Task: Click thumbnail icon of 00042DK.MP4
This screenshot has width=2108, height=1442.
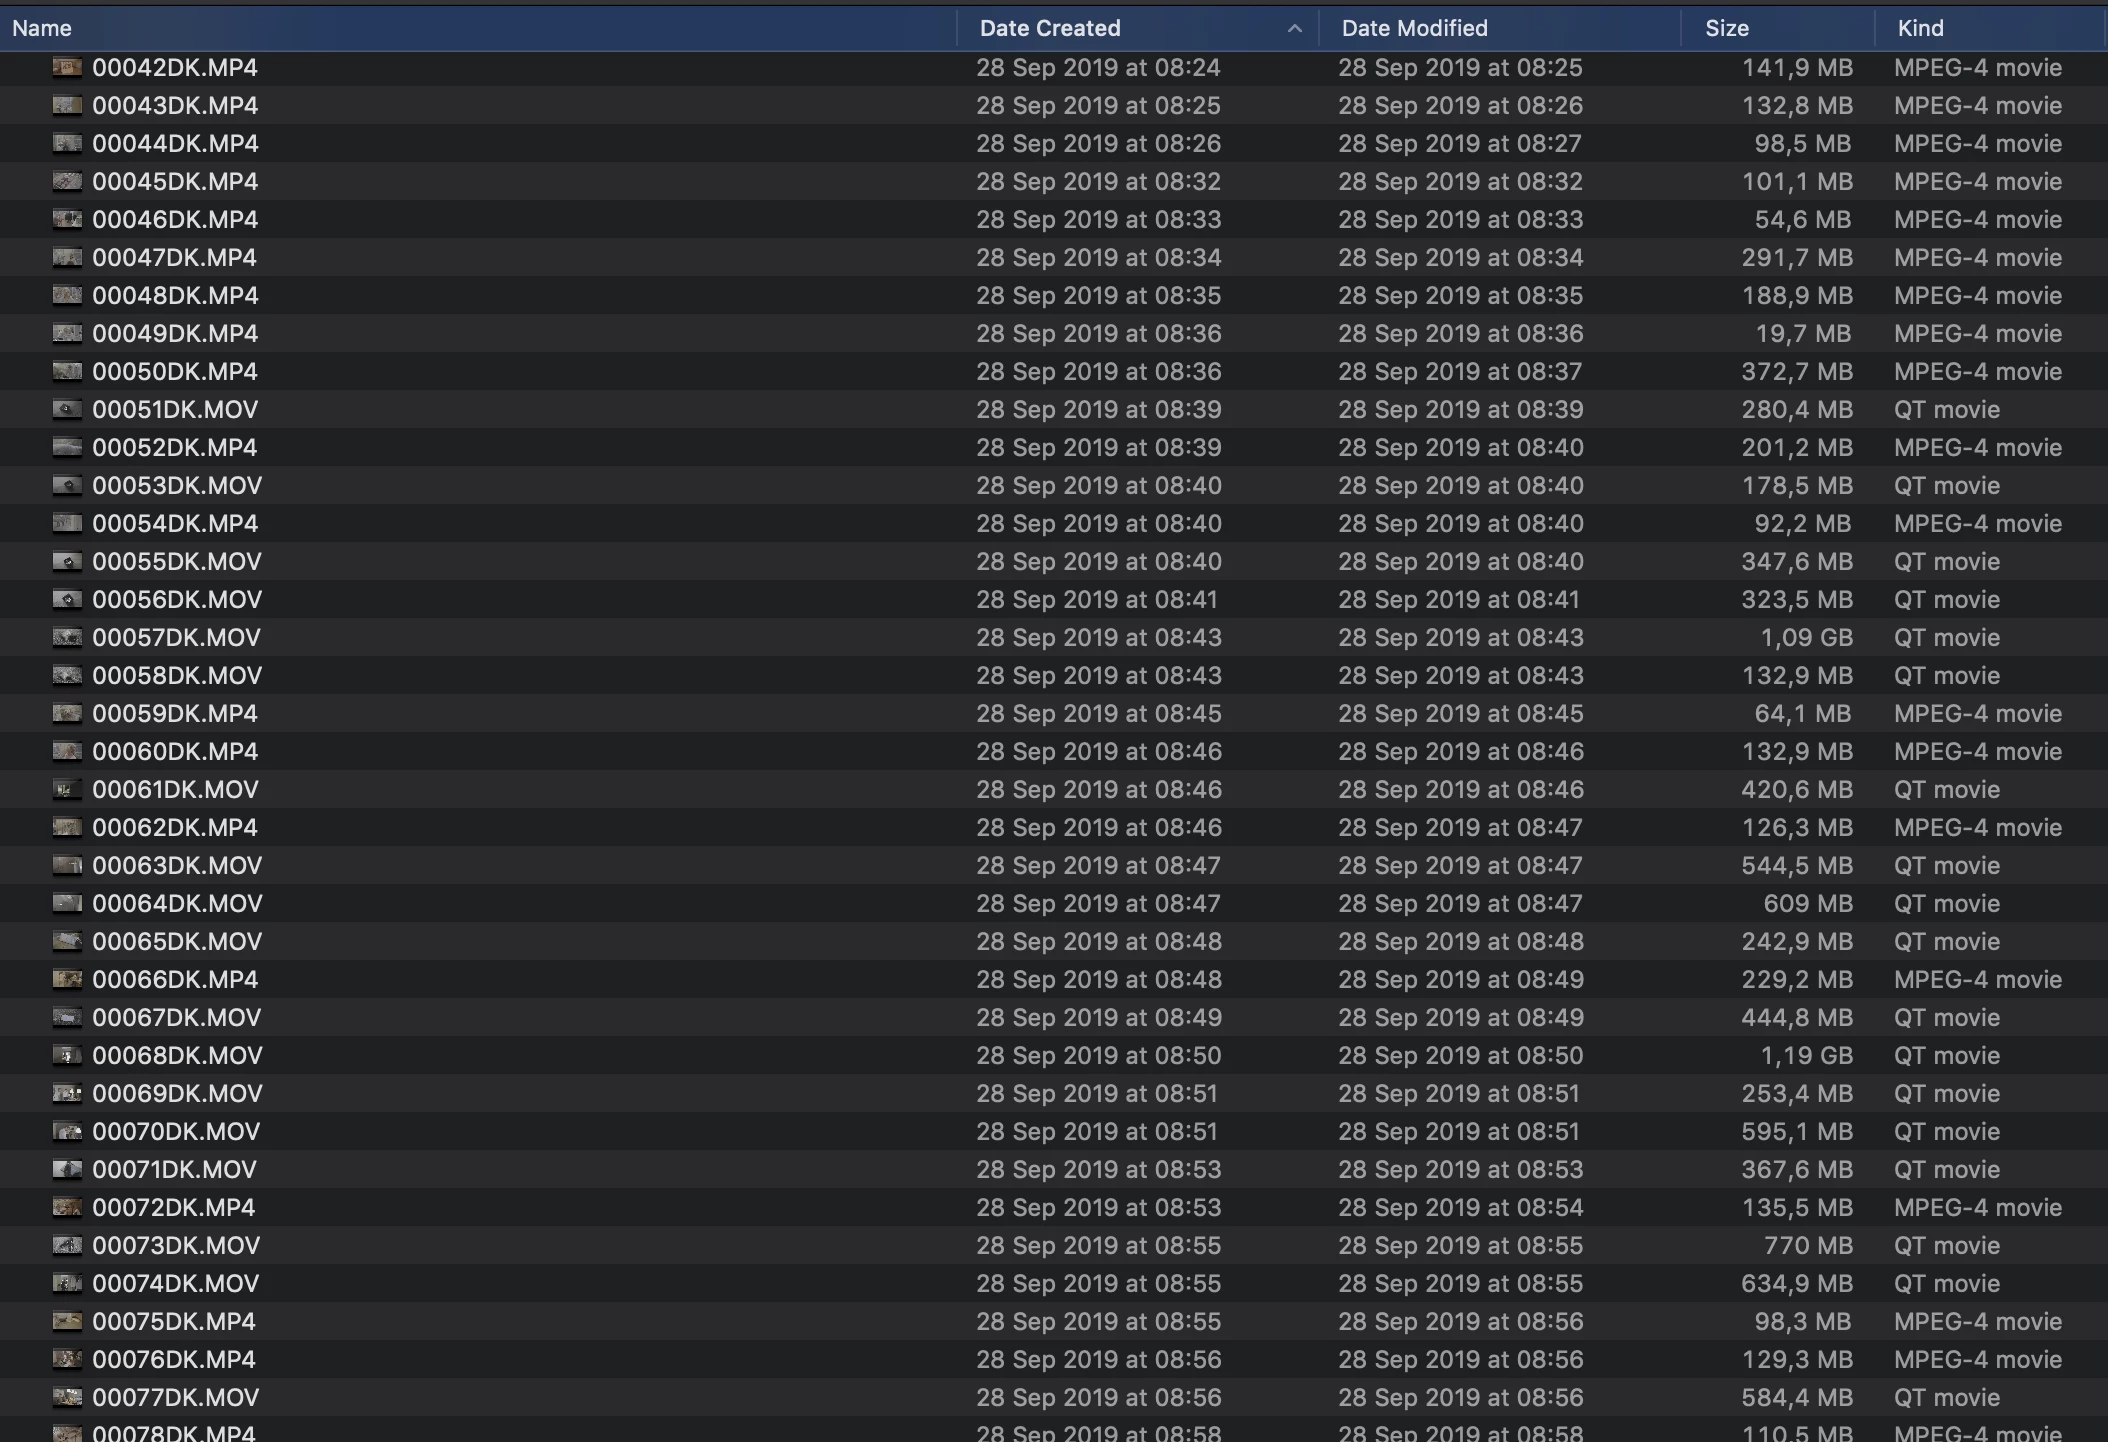Action: [67, 67]
